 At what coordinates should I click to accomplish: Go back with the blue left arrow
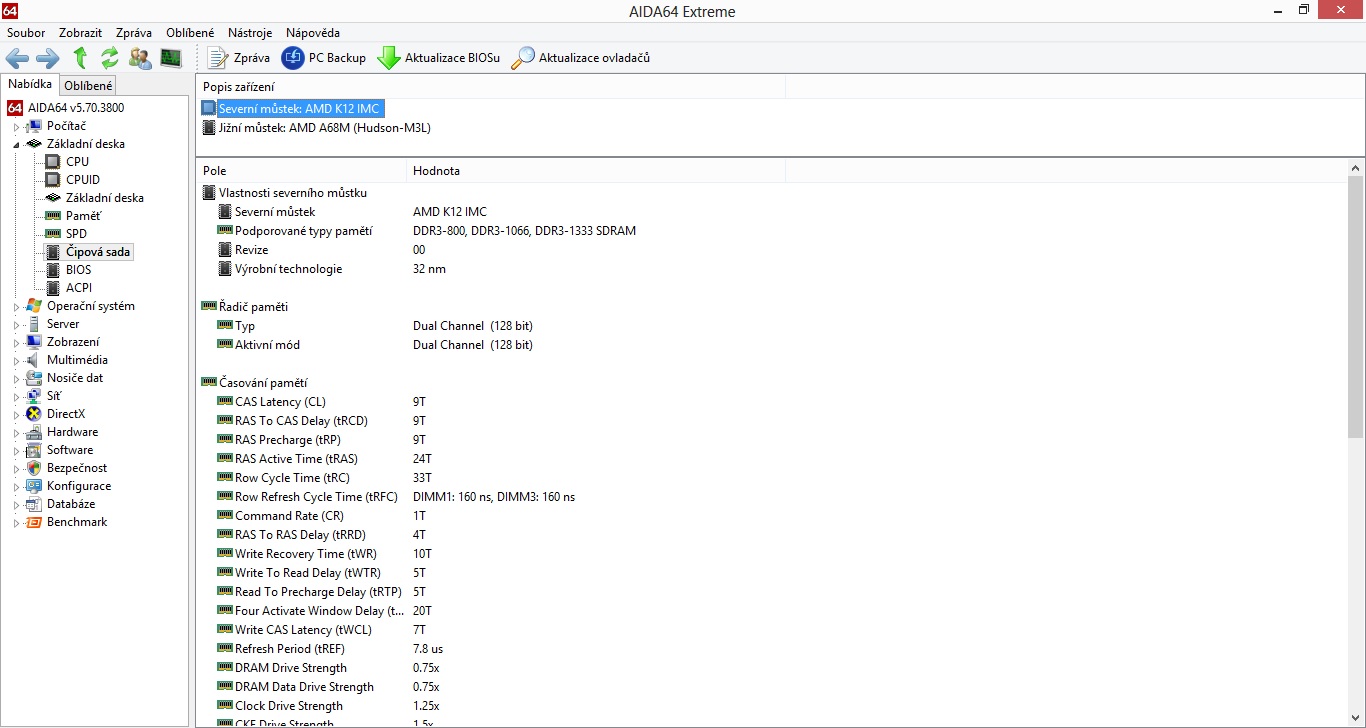(x=17, y=58)
